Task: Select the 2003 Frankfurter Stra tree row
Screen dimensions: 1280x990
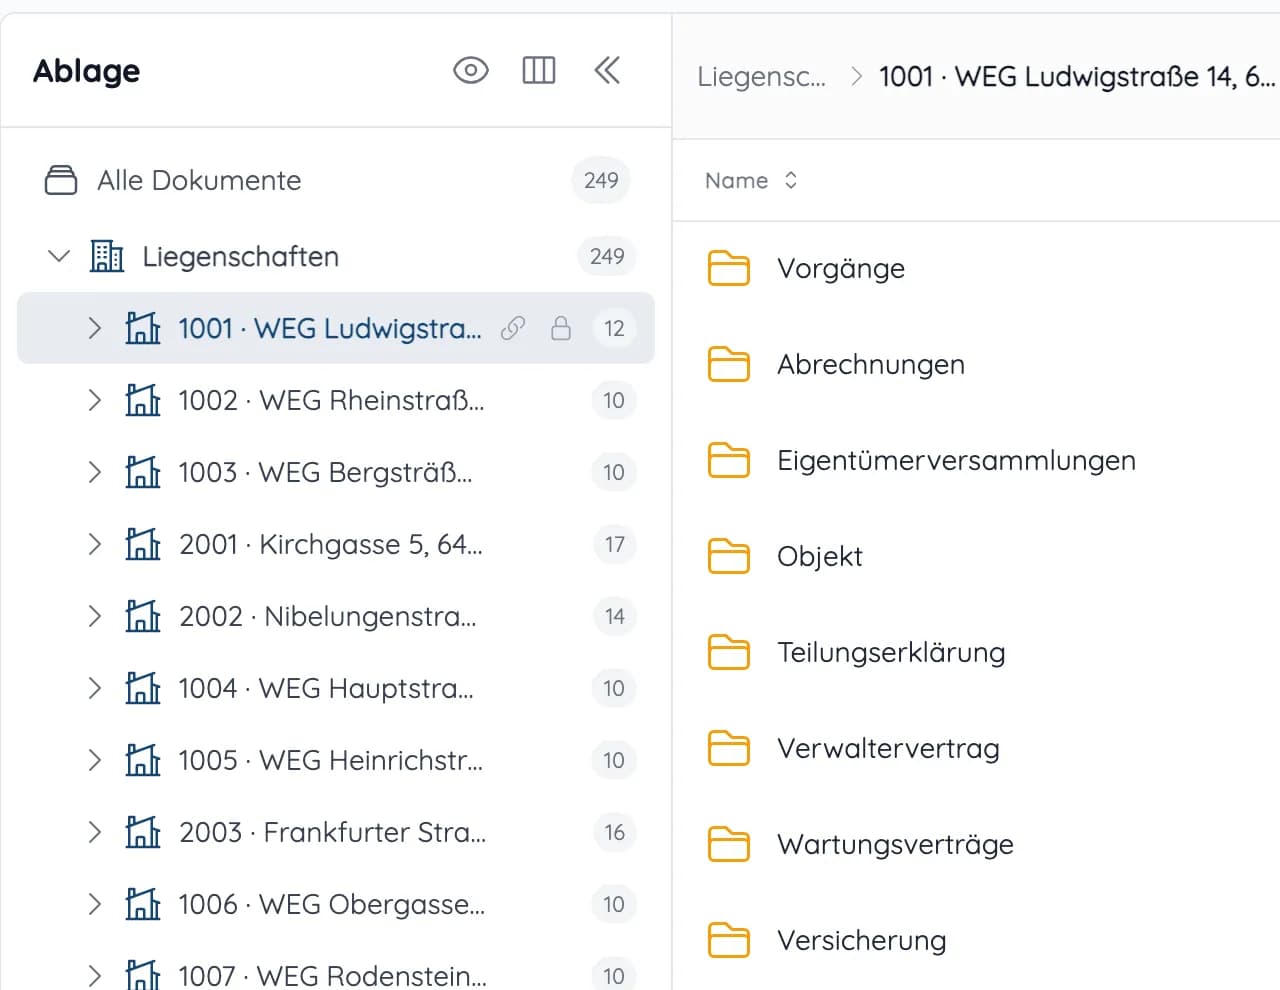Action: (336, 832)
